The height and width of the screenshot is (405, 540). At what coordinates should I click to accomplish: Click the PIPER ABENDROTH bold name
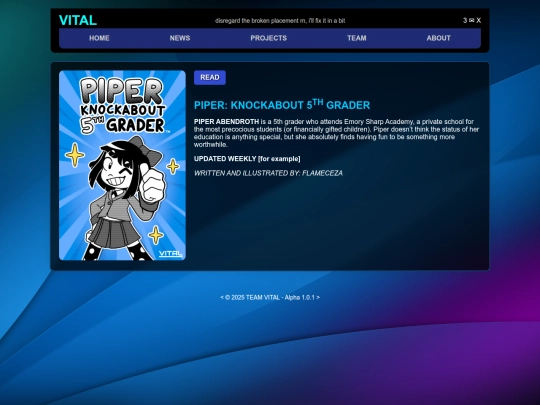(x=226, y=122)
